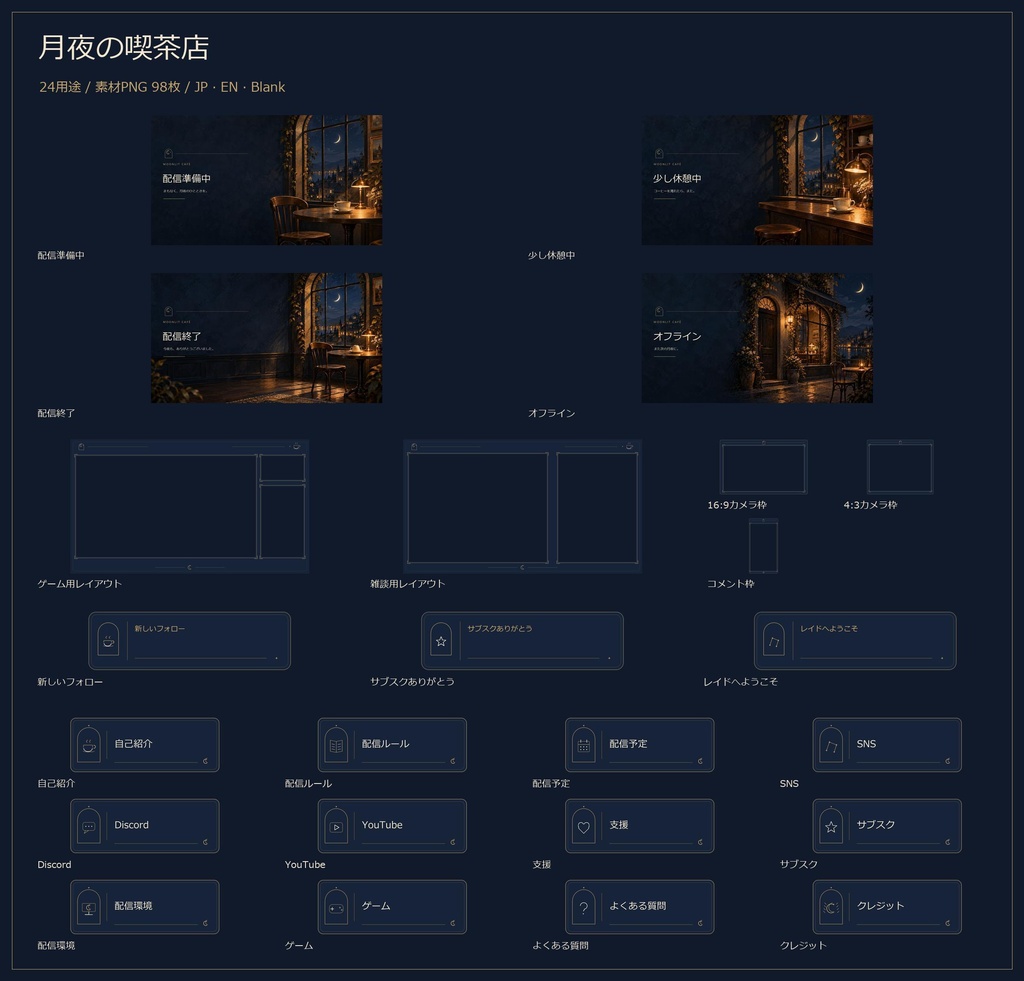This screenshot has height=981, width=1024.
Task: Click the caption '16:9カメラ枠'
Action: click(737, 505)
